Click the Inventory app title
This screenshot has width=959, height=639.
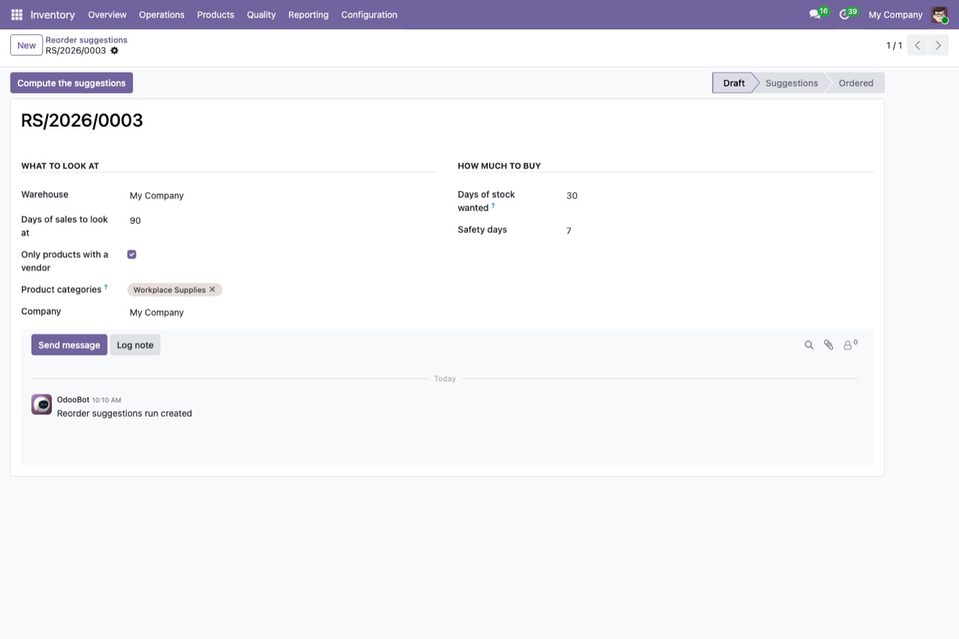[x=53, y=15]
